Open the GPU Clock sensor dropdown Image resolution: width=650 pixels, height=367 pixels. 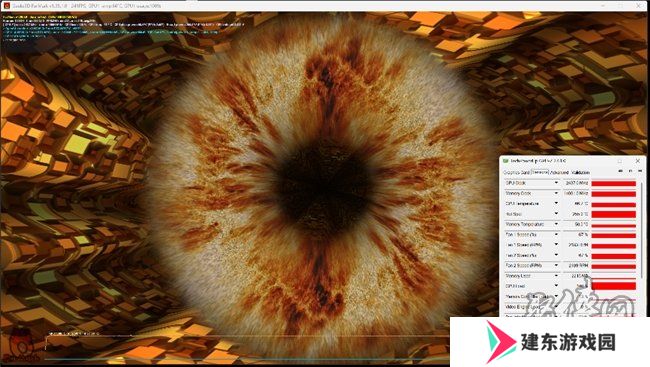click(556, 183)
